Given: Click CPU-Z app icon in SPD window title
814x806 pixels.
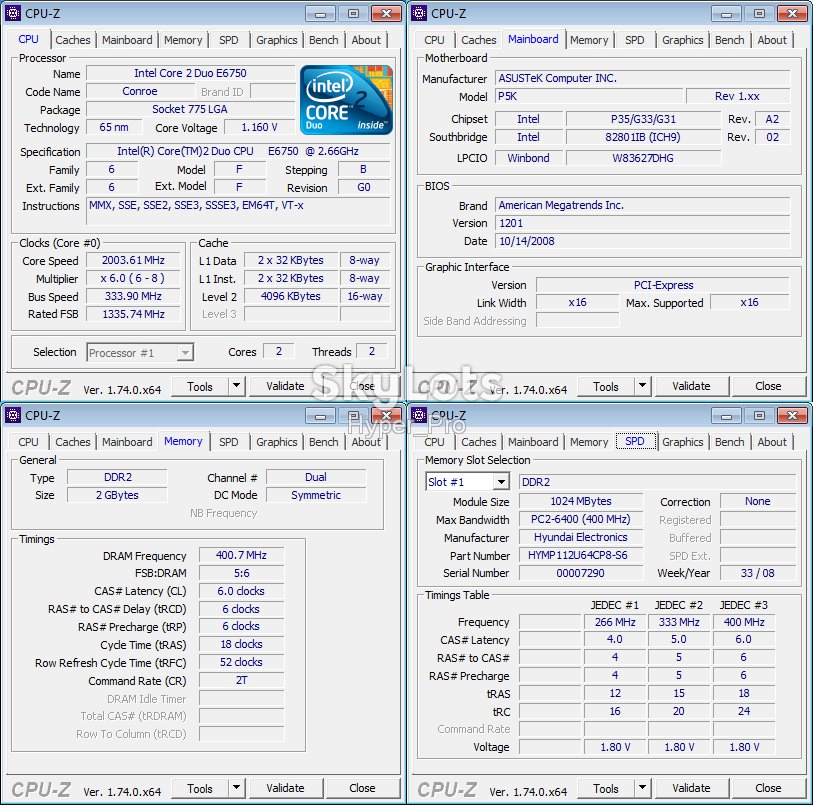Looking at the screenshot, I should tap(418, 415).
